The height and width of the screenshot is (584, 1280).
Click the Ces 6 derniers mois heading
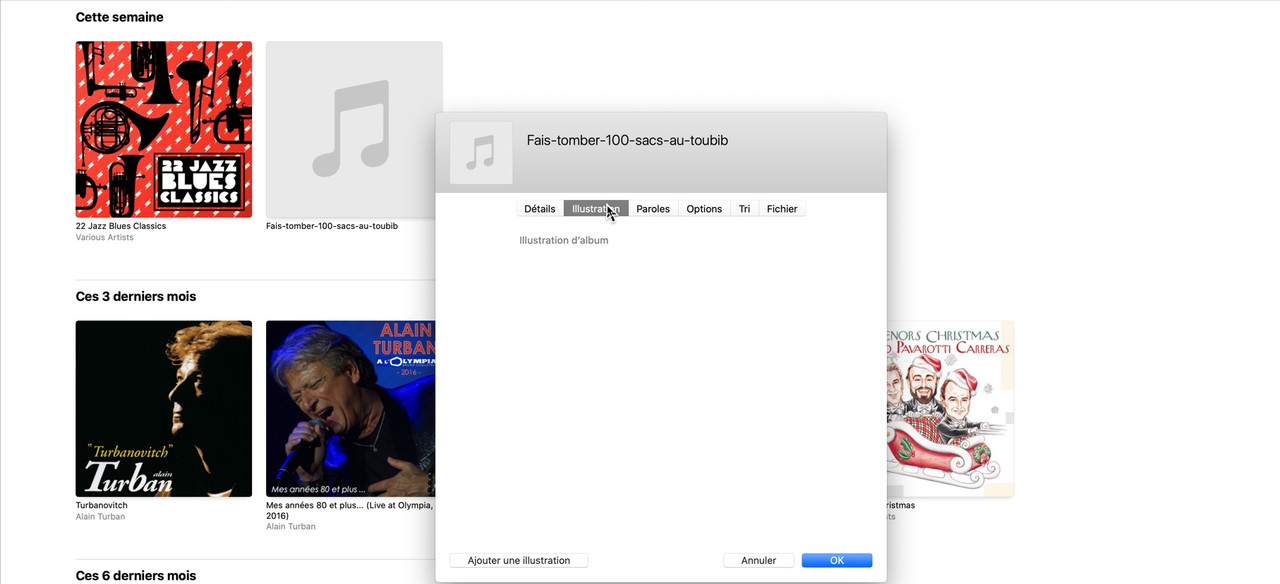point(136,576)
